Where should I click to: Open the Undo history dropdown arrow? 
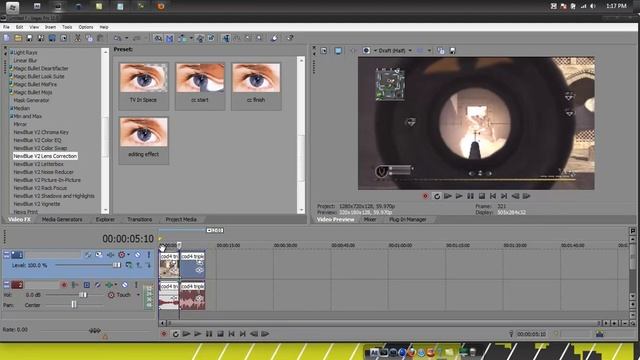click(126, 38)
